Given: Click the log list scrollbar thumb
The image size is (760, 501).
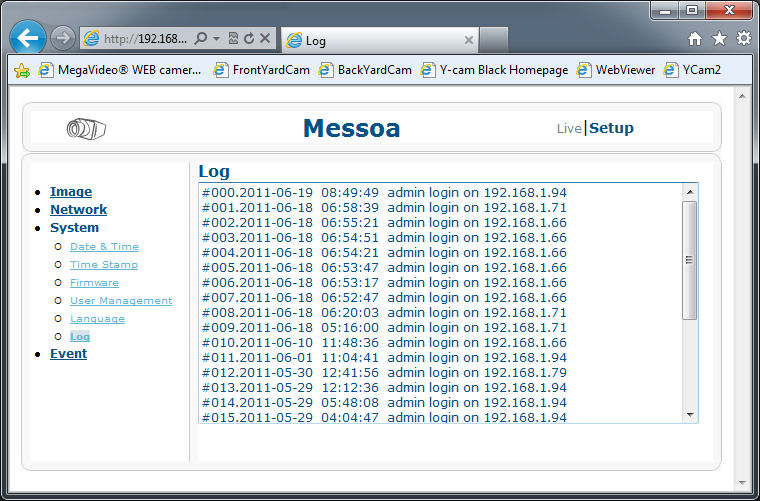Looking at the screenshot, I should click(x=689, y=260).
